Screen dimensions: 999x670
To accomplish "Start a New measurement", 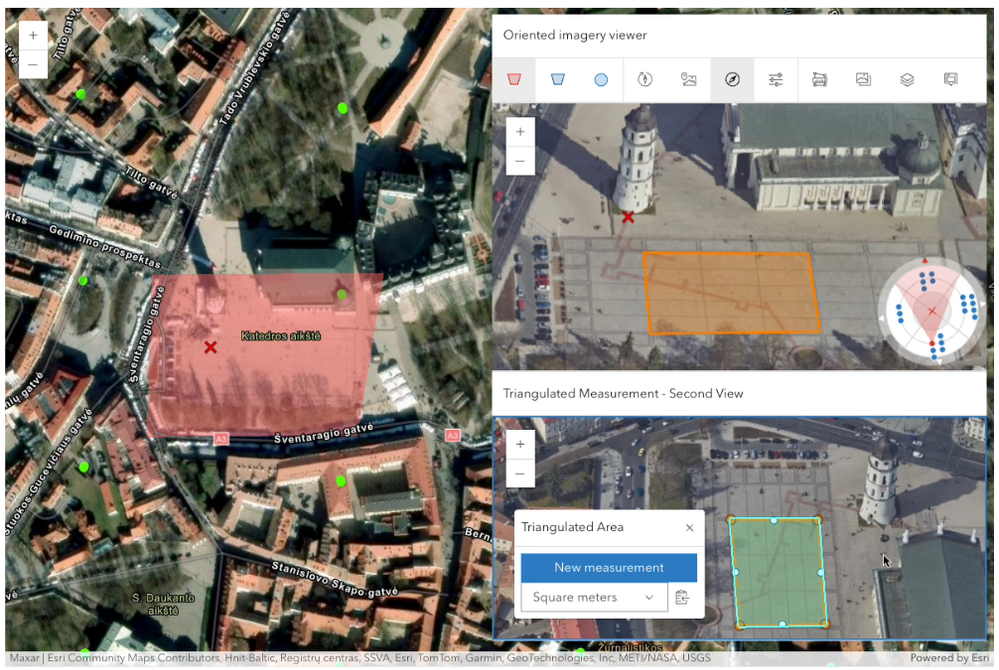I will (609, 567).
